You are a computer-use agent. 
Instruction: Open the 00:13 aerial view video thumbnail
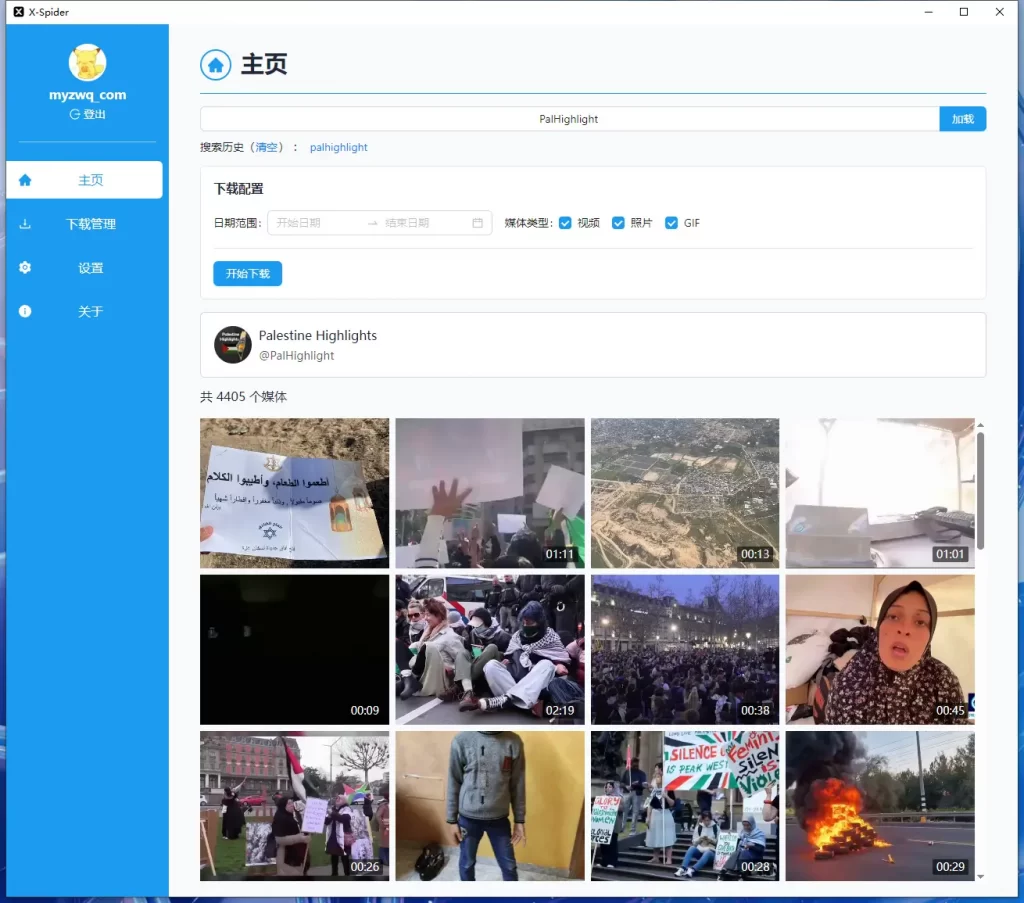click(685, 493)
